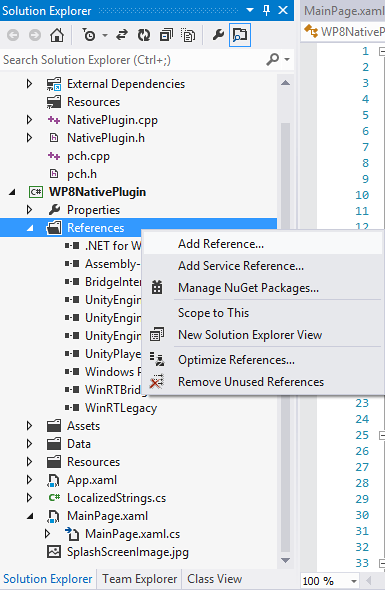Switch to the Team Explorer tab
Image resolution: width=385 pixels, height=590 pixels.
(139, 579)
